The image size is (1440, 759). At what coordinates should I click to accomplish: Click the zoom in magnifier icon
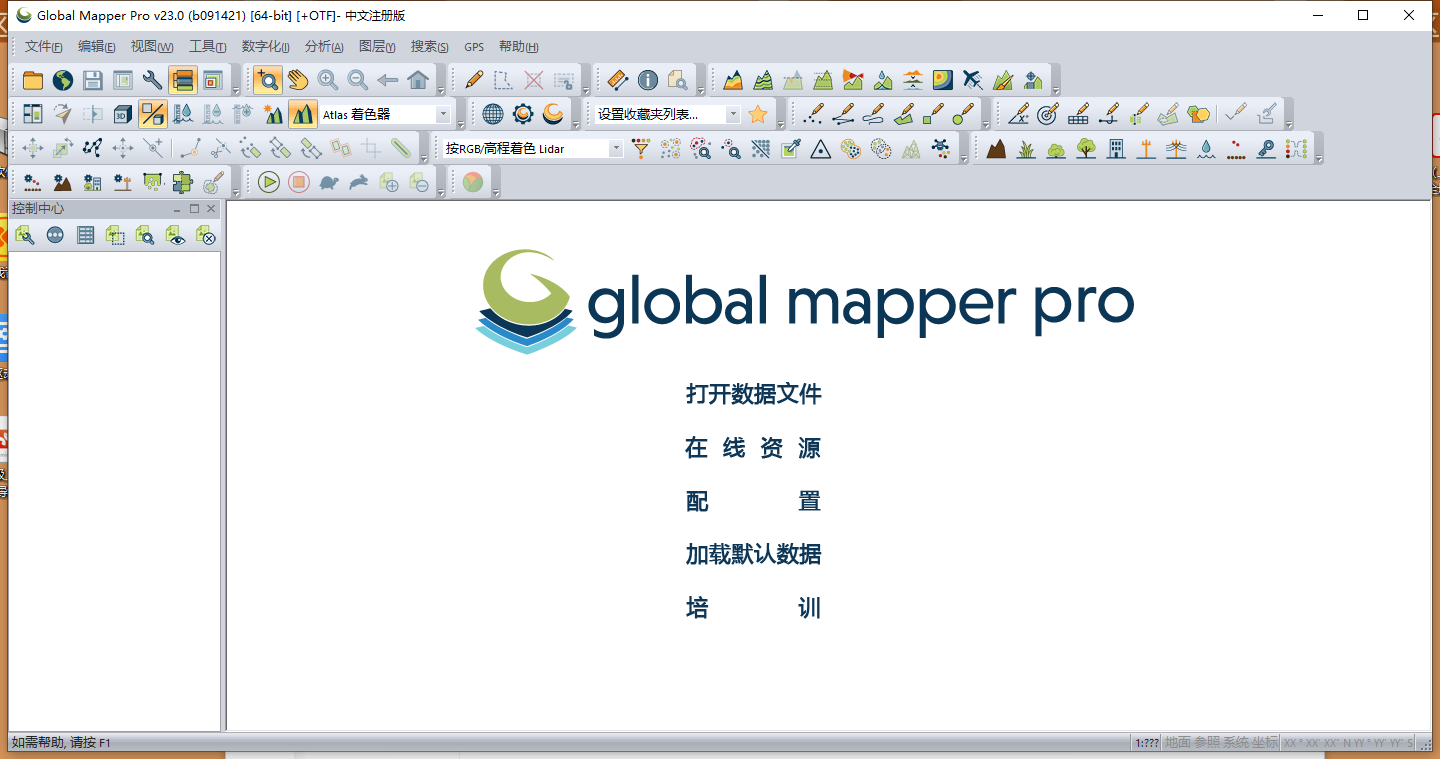328,81
